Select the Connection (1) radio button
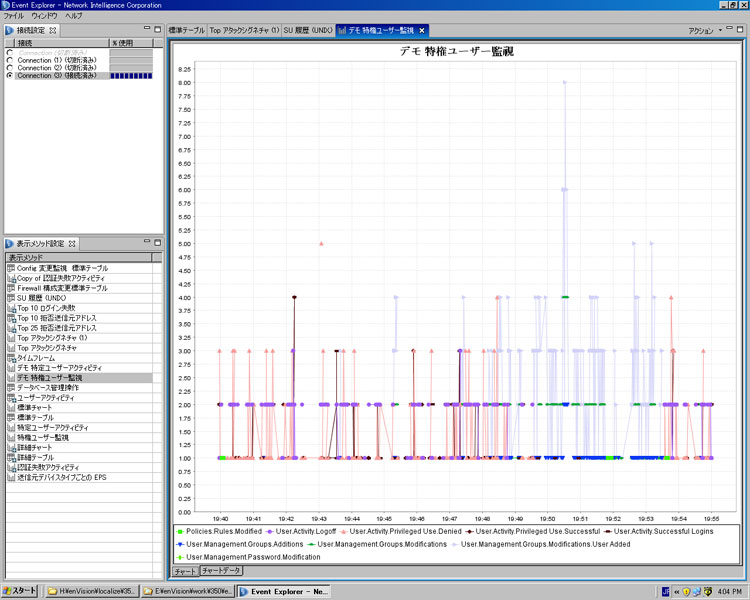750x600 pixels. pos(9,59)
